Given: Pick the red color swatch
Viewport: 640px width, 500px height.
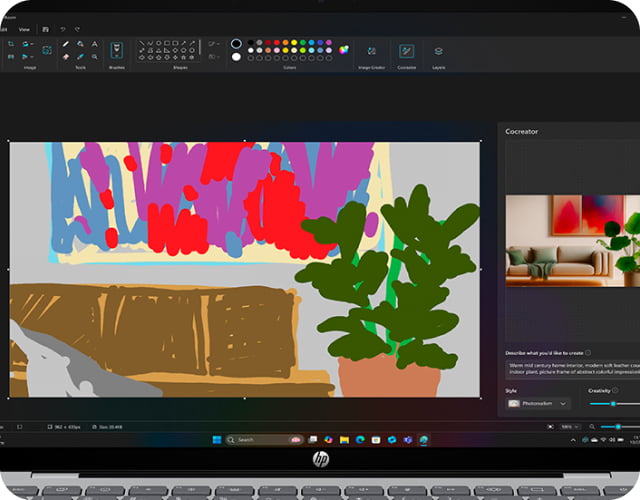Looking at the screenshot, I should 277,42.
